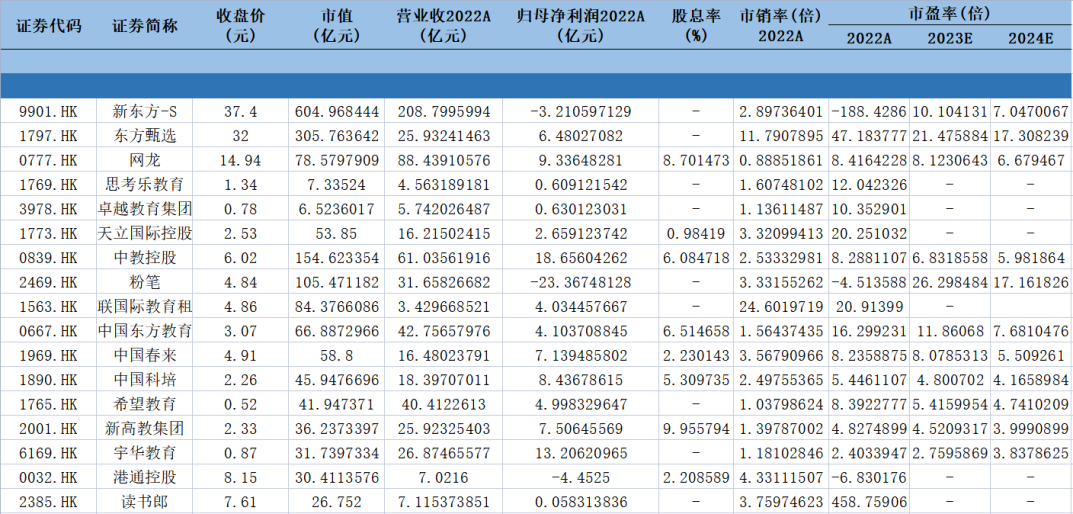1073x514 pixels.
Task: Click dividend yield 8.701473
Action: click(695, 160)
